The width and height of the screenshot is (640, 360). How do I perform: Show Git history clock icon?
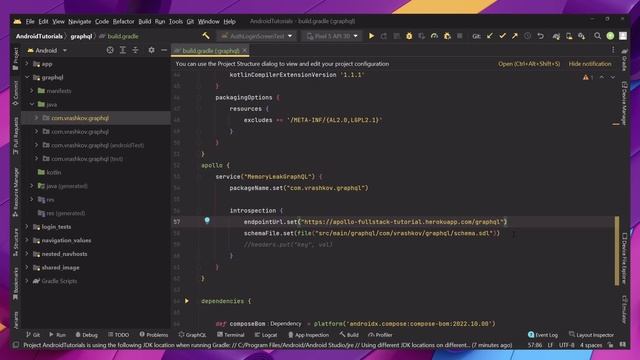tap(527, 36)
